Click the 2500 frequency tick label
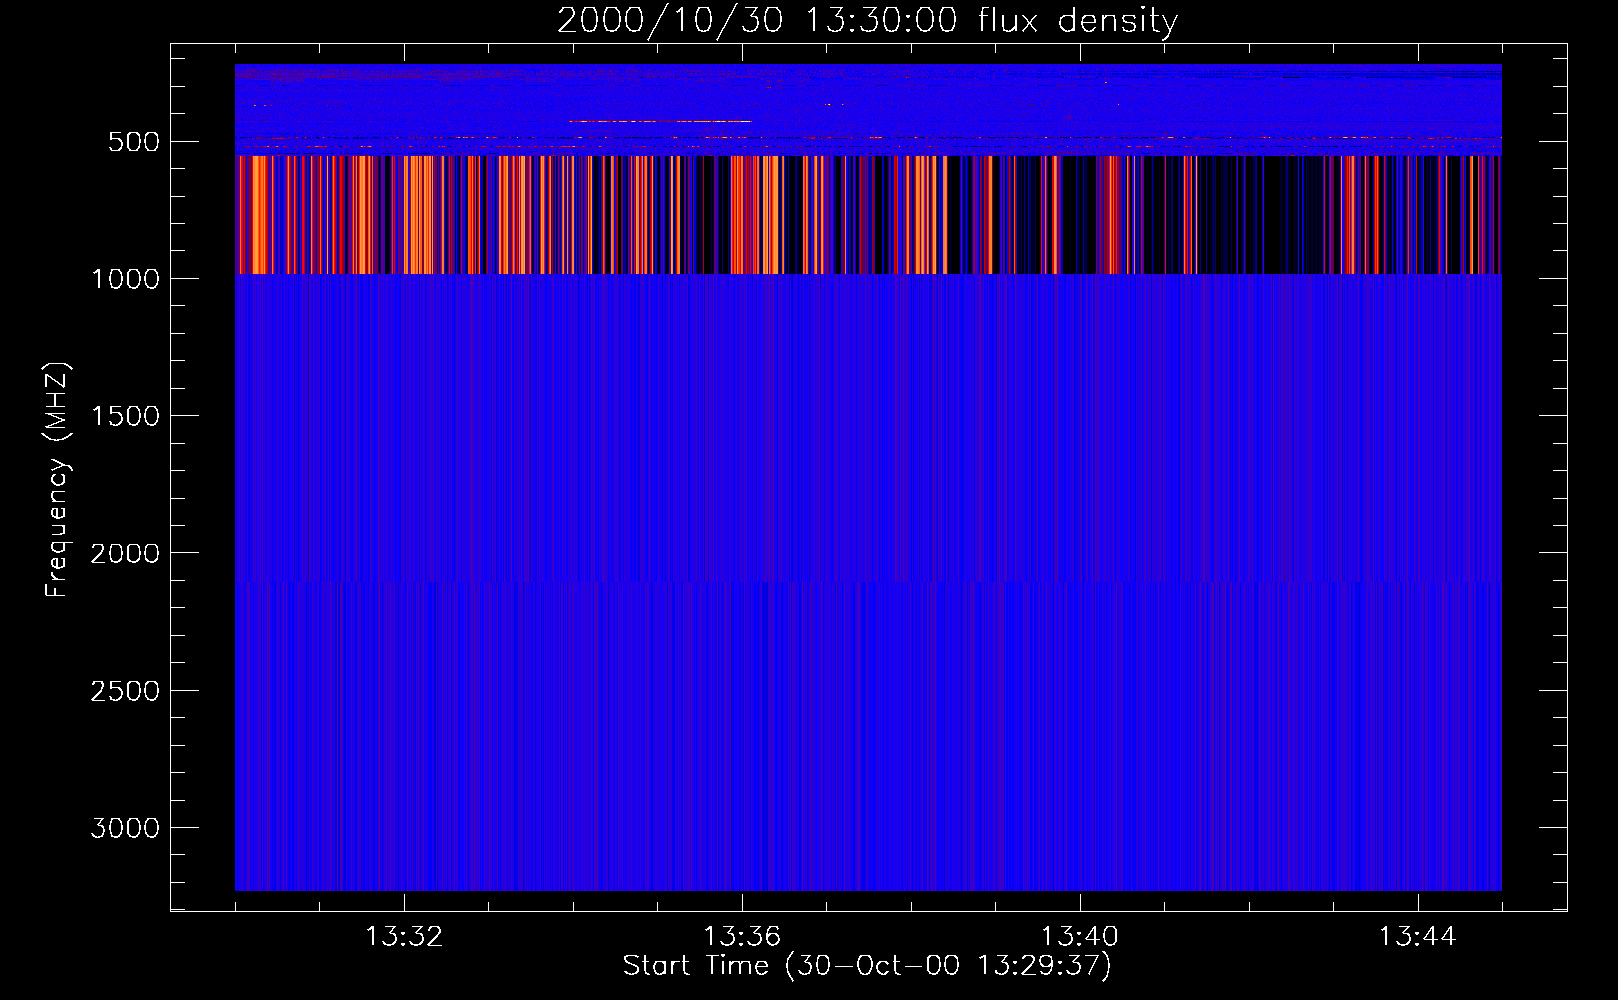Viewport: 1618px width, 1000px height. [x=125, y=691]
